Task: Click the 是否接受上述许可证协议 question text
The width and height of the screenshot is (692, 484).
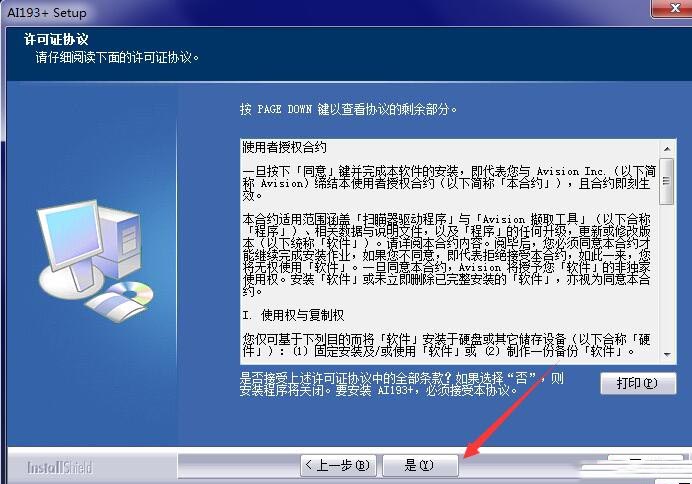Action: (402, 384)
